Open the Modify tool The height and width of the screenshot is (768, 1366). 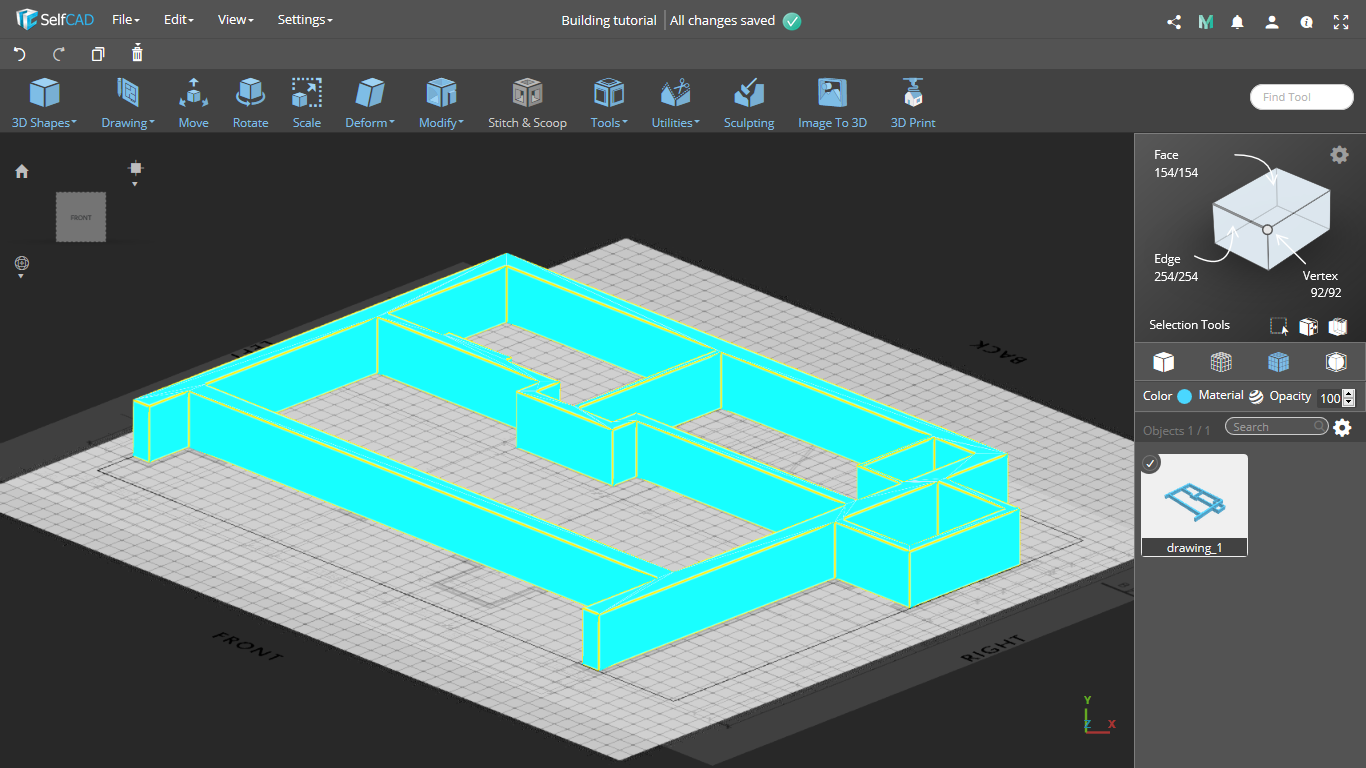click(x=441, y=104)
